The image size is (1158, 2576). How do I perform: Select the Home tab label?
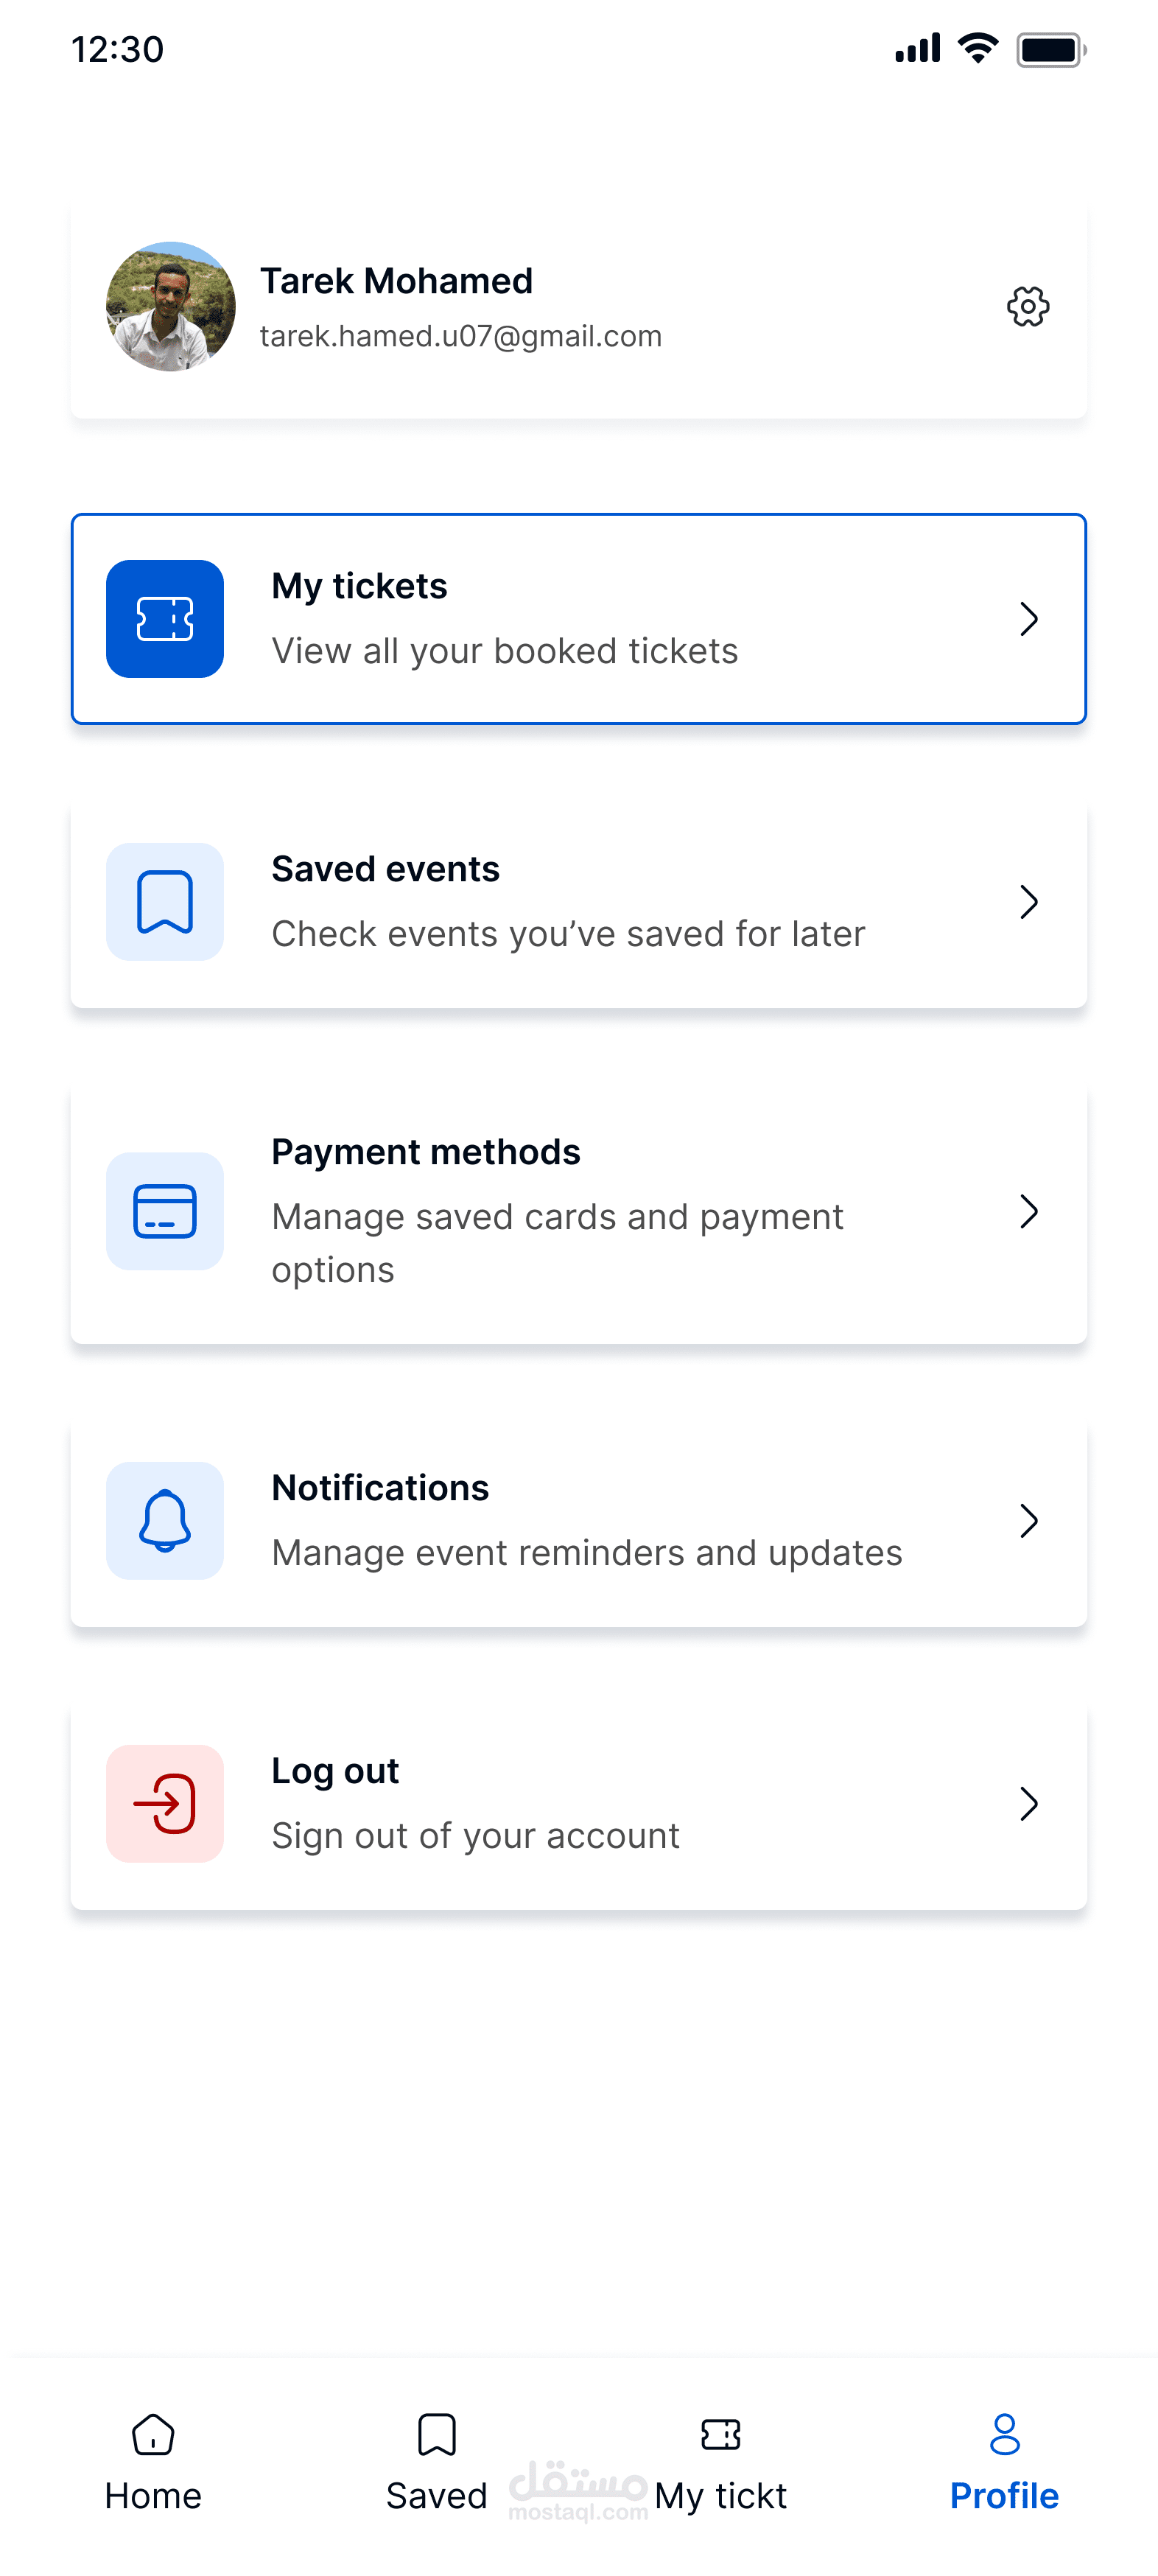[153, 2496]
